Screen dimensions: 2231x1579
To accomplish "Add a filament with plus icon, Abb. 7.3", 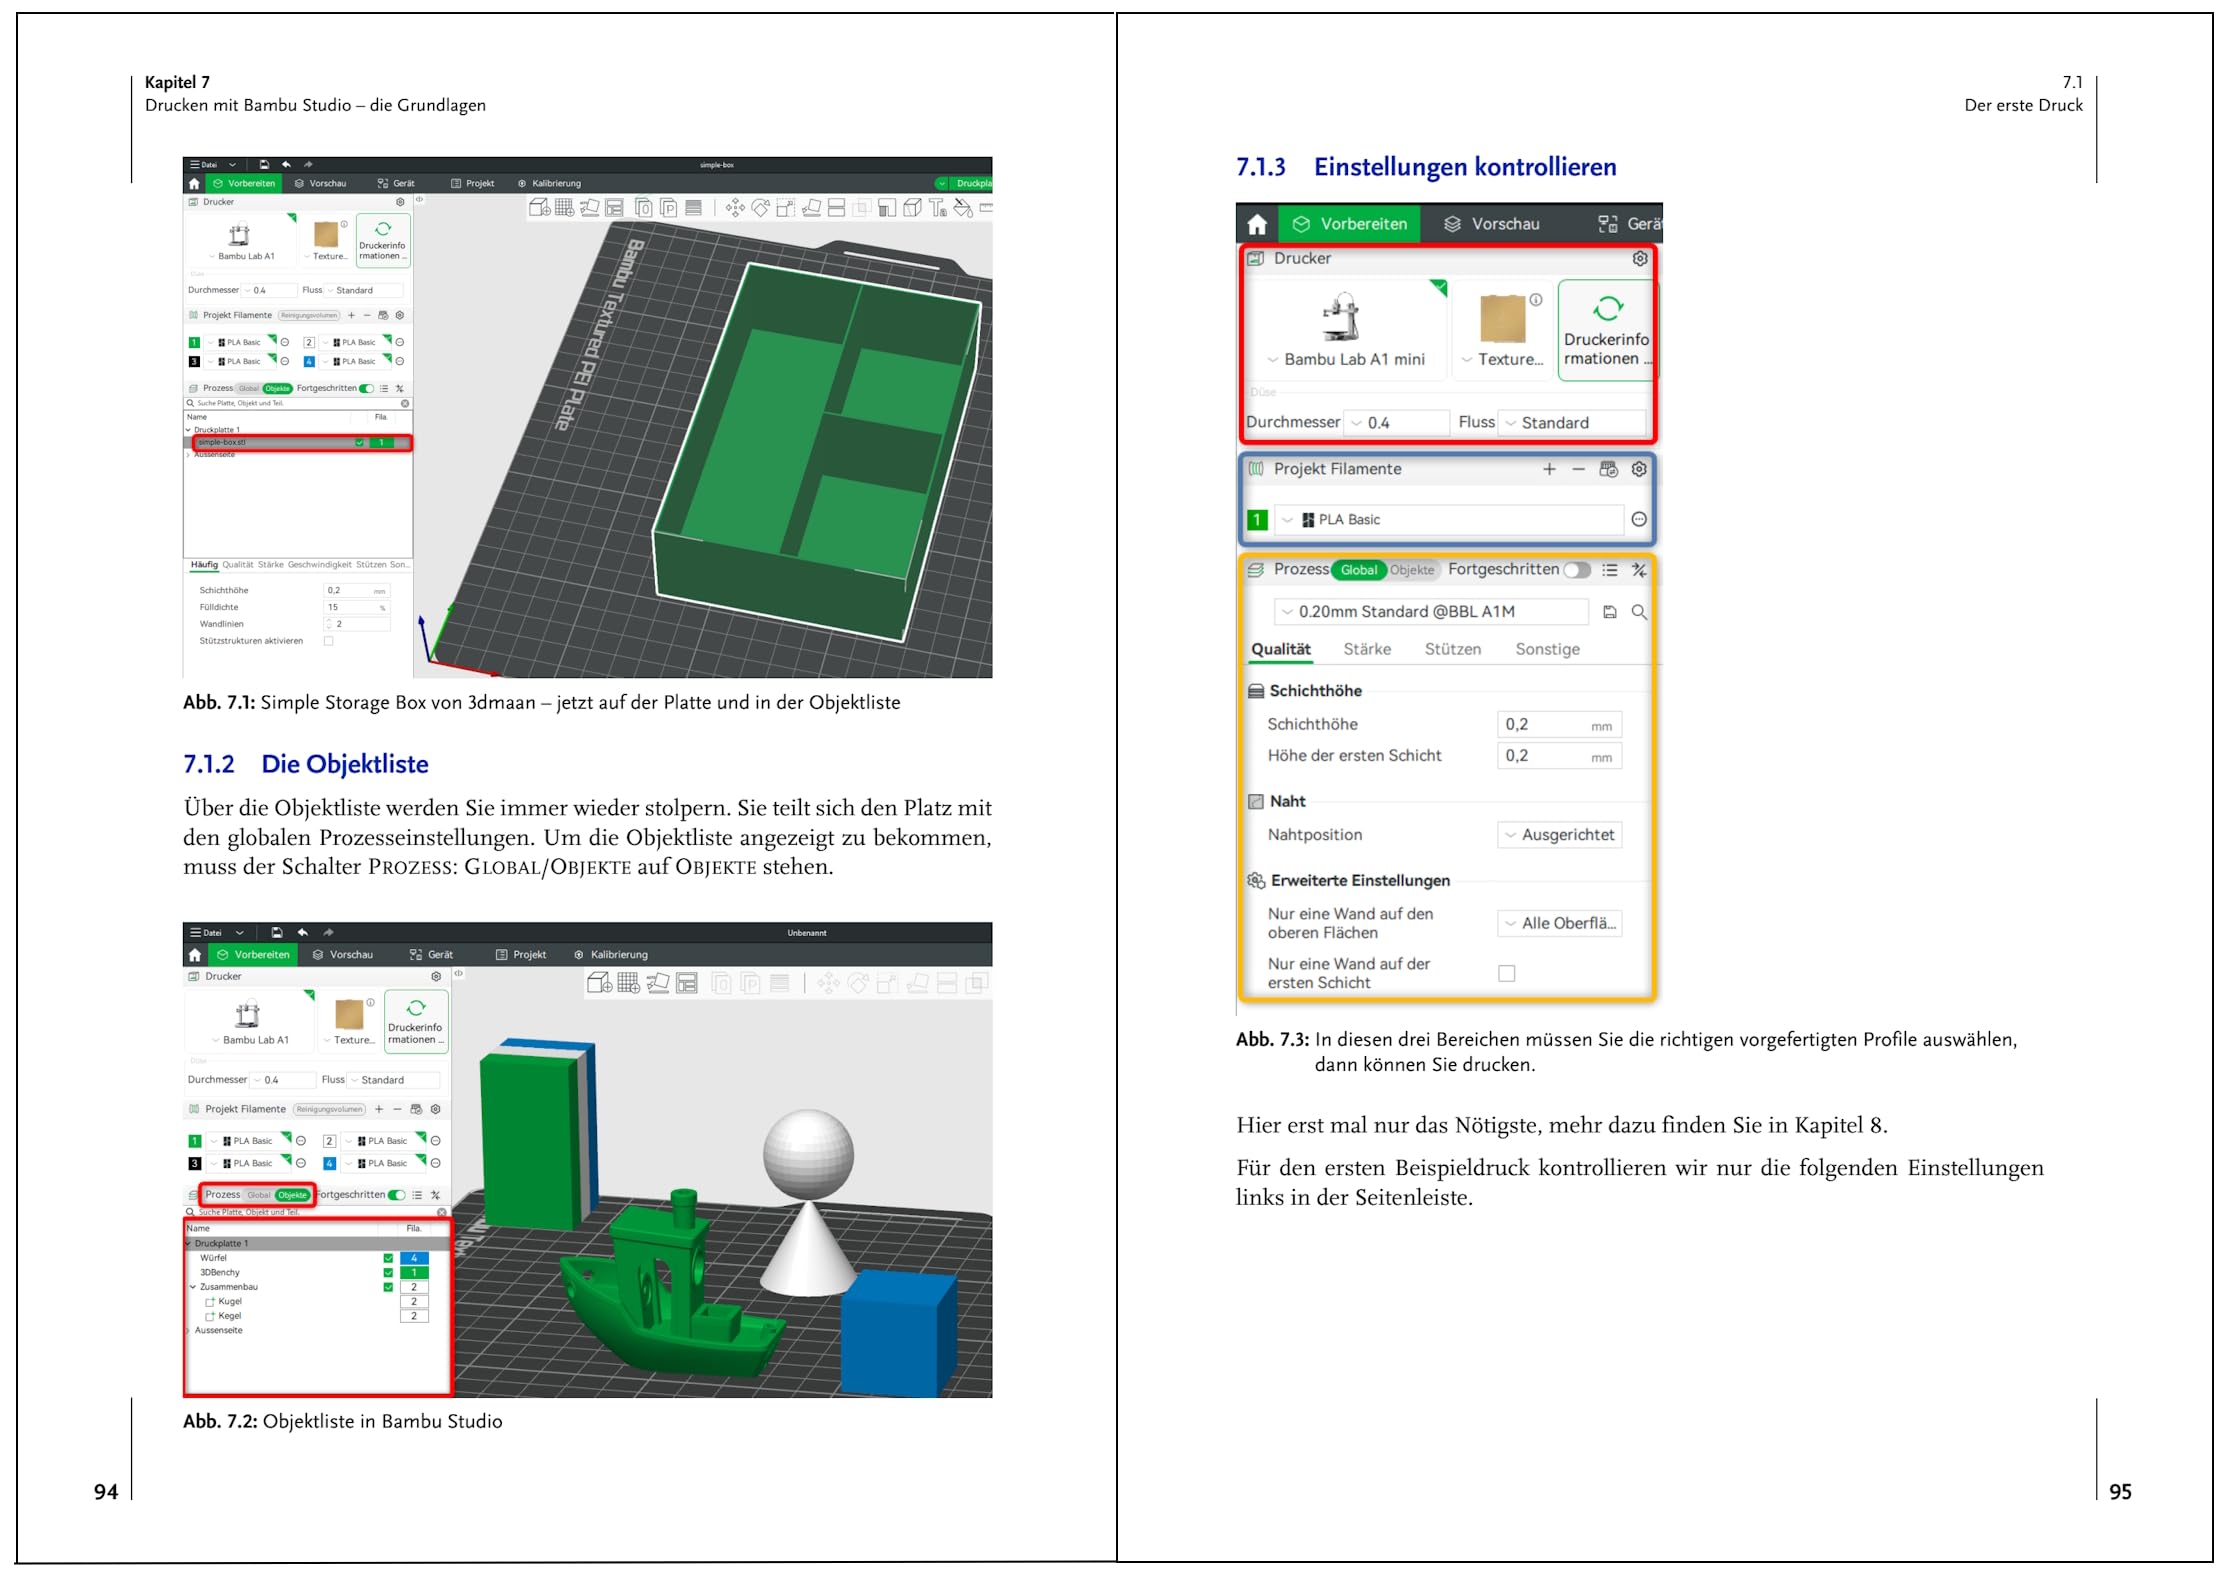I will tap(1549, 469).
